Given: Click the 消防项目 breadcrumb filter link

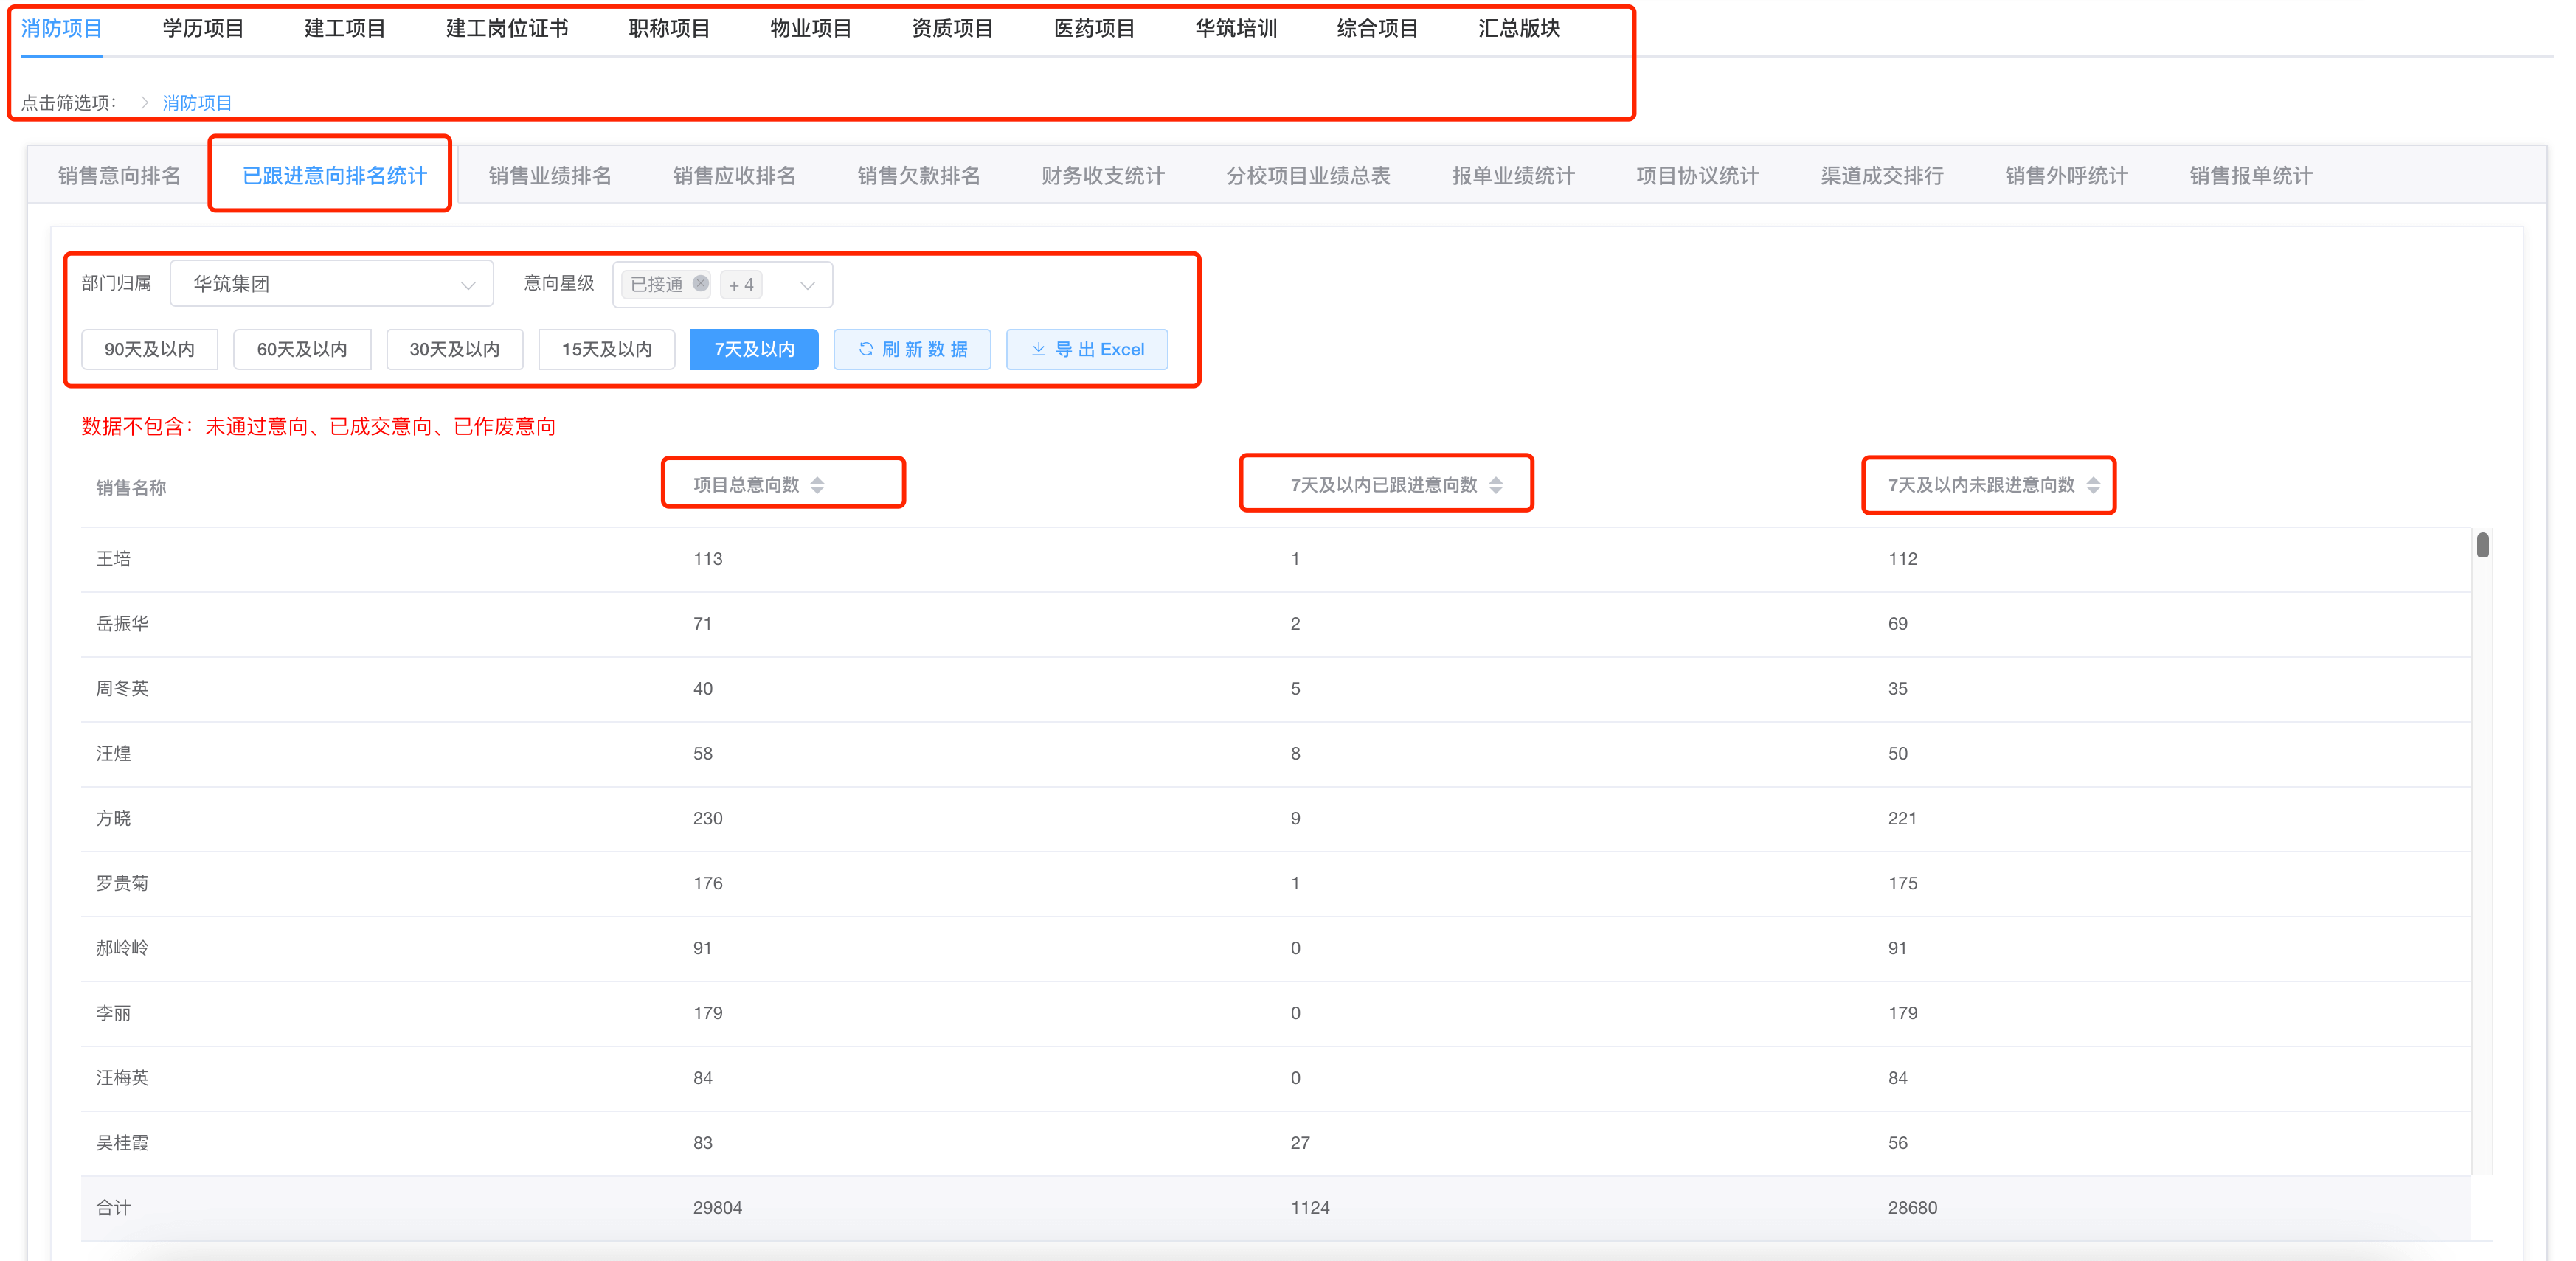Looking at the screenshot, I should (197, 103).
